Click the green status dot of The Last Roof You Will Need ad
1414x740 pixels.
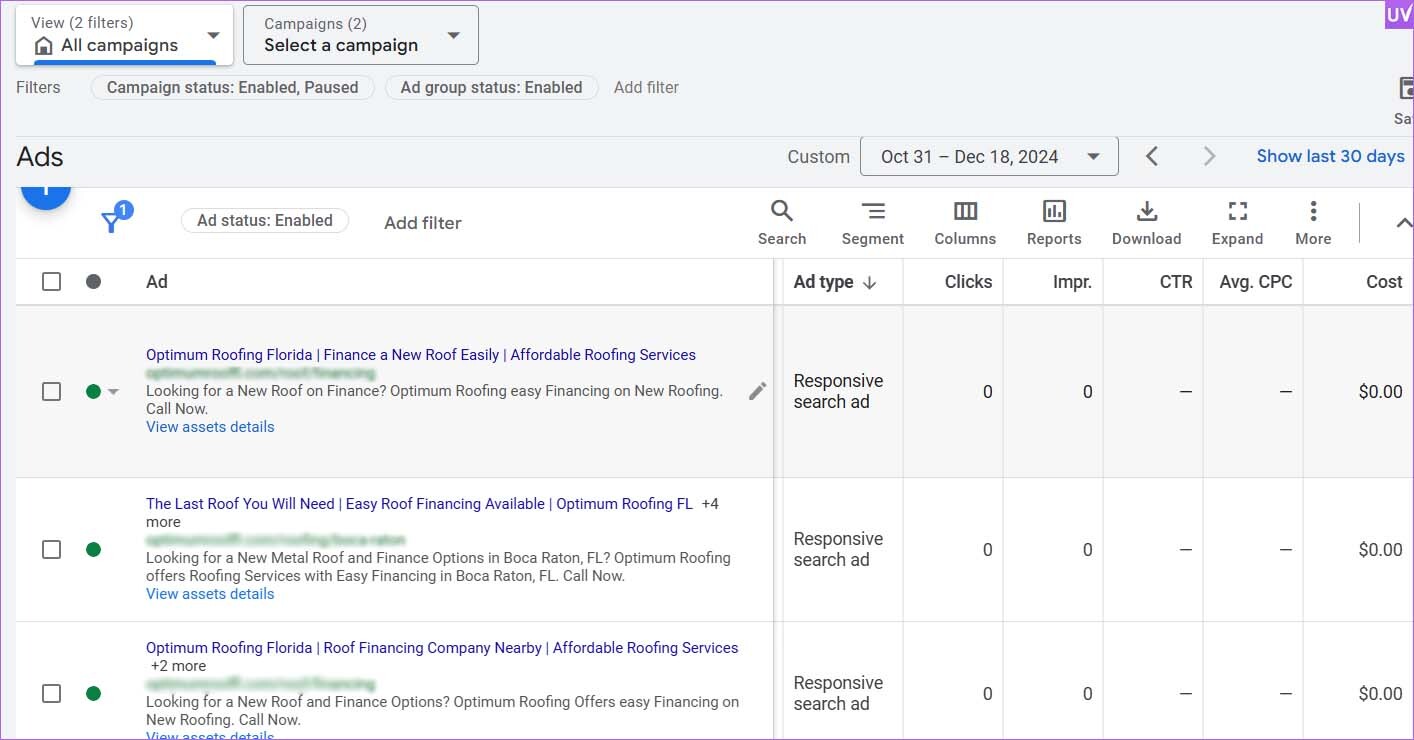point(93,549)
